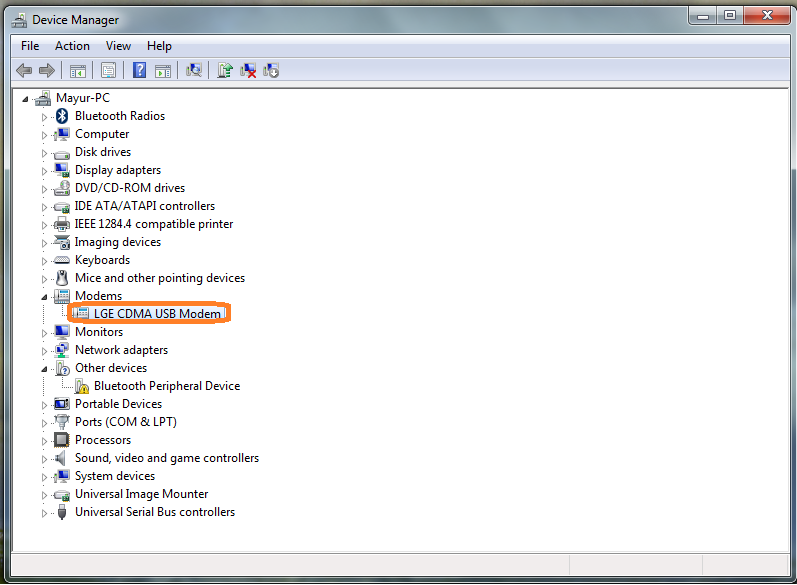This screenshot has height=585, width=797.
Task: Click the Forward arrow toolbar icon
Action: pyautogui.click(x=47, y=70)
